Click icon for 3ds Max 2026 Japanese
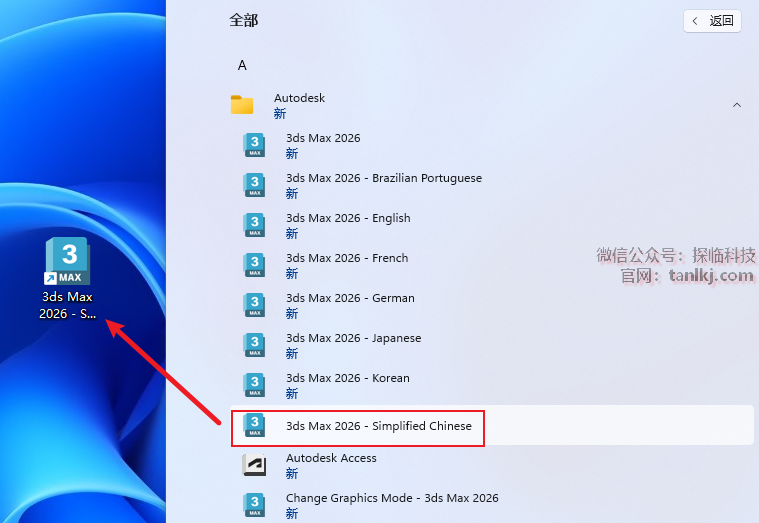The height and width of the screenshot is (523, 759). coord(255,345)
